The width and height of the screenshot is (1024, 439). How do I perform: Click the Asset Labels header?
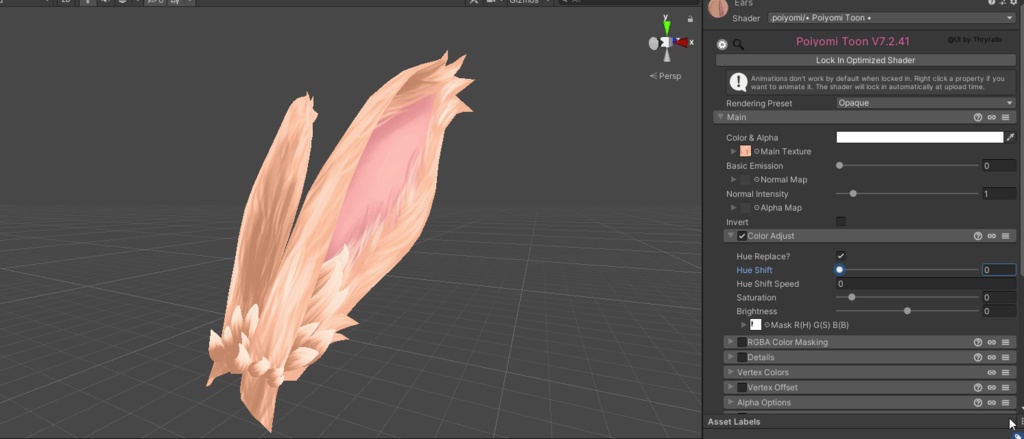pos(734,422)
